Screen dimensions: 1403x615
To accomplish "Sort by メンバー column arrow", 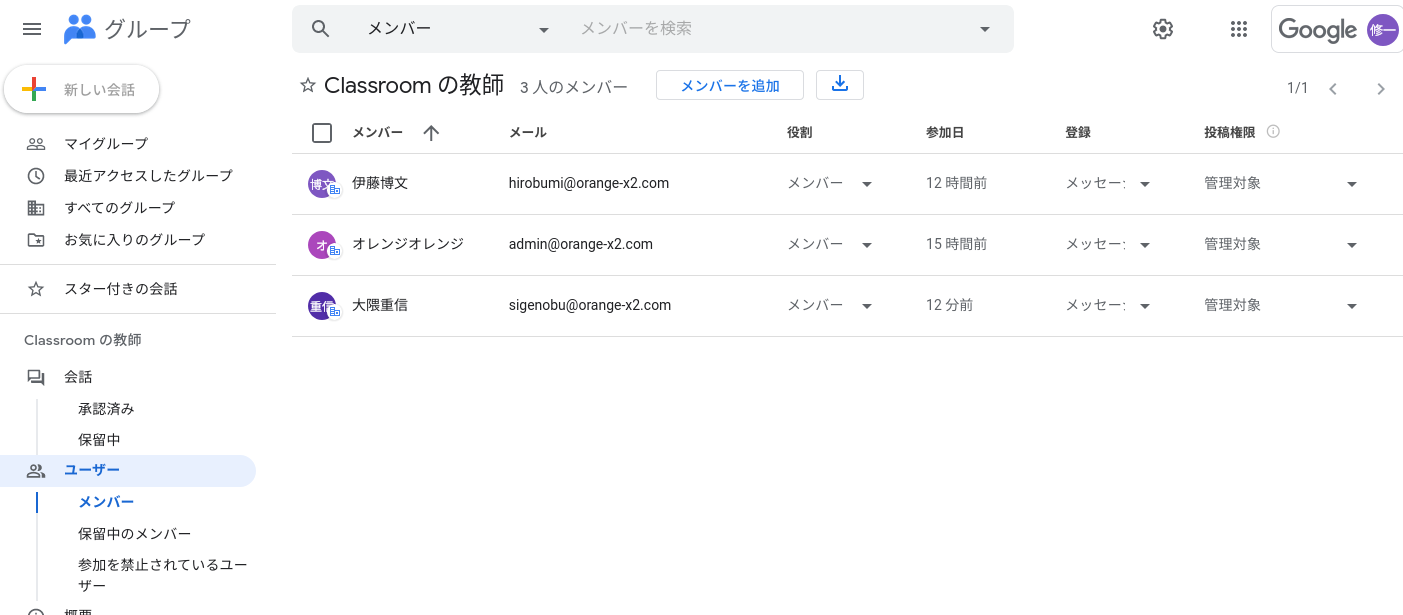I will click(x=431, y=133).
